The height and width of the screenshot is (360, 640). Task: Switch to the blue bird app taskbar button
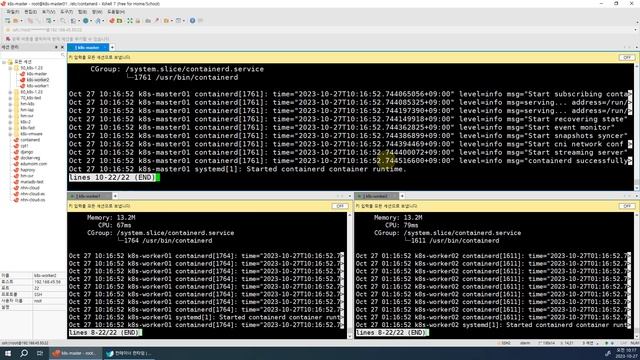[128, 353]
